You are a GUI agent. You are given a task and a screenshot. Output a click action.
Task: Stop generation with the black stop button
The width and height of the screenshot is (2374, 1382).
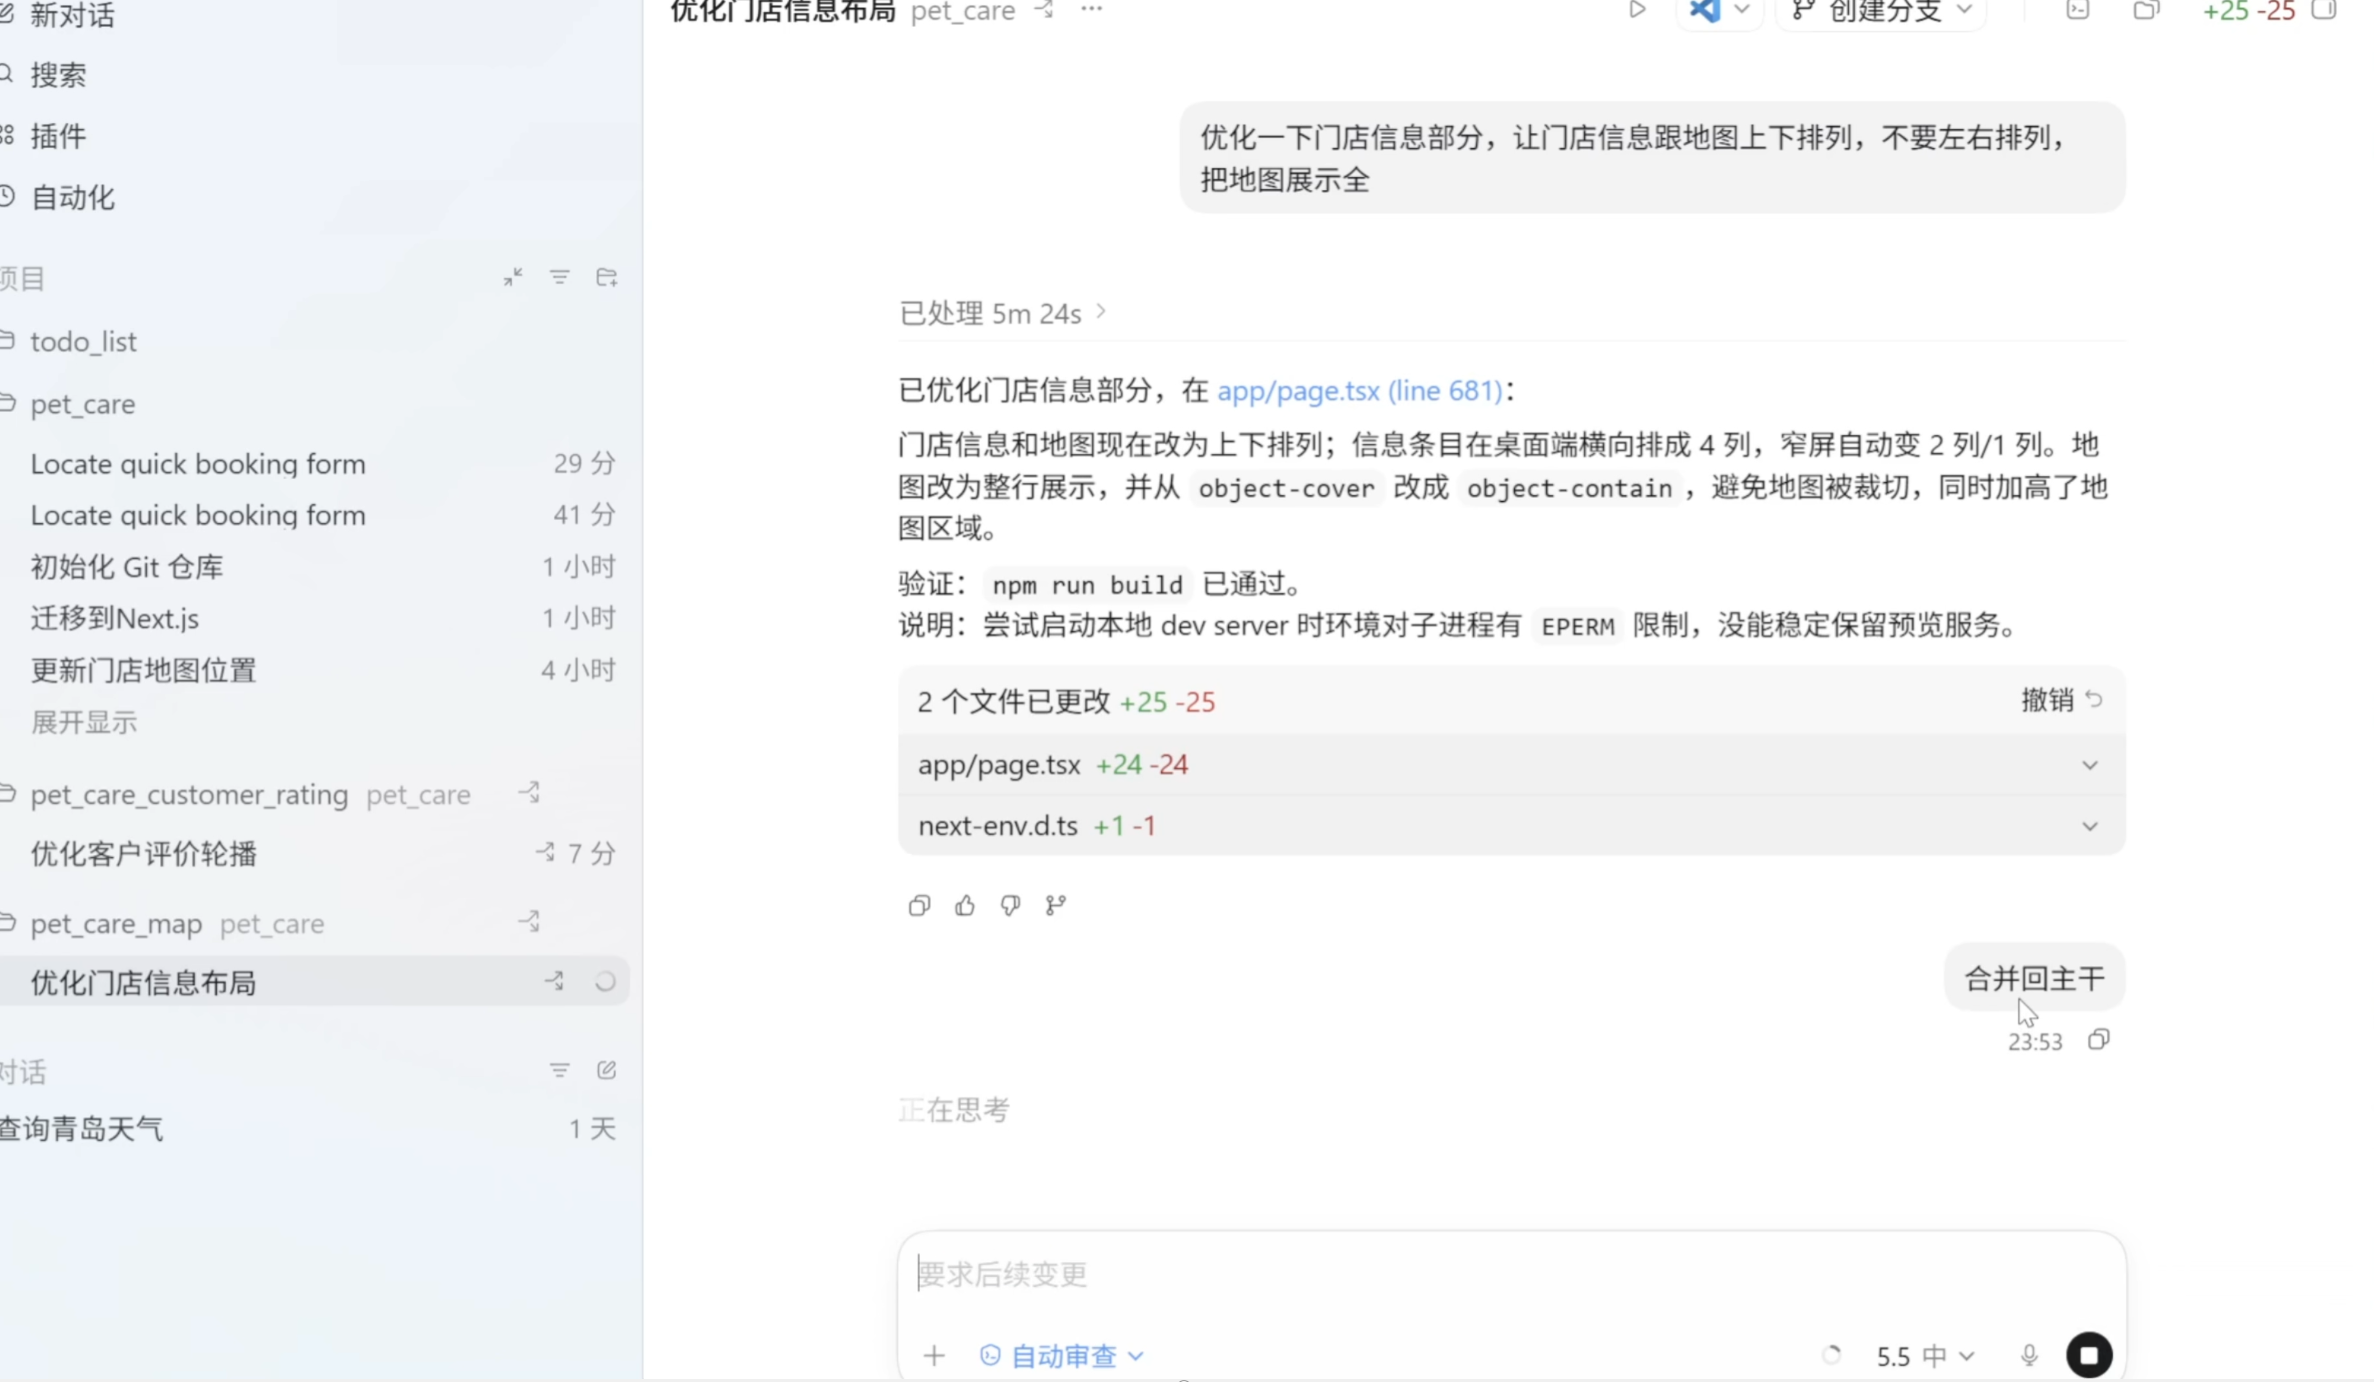click(x=2089, y=1355)
